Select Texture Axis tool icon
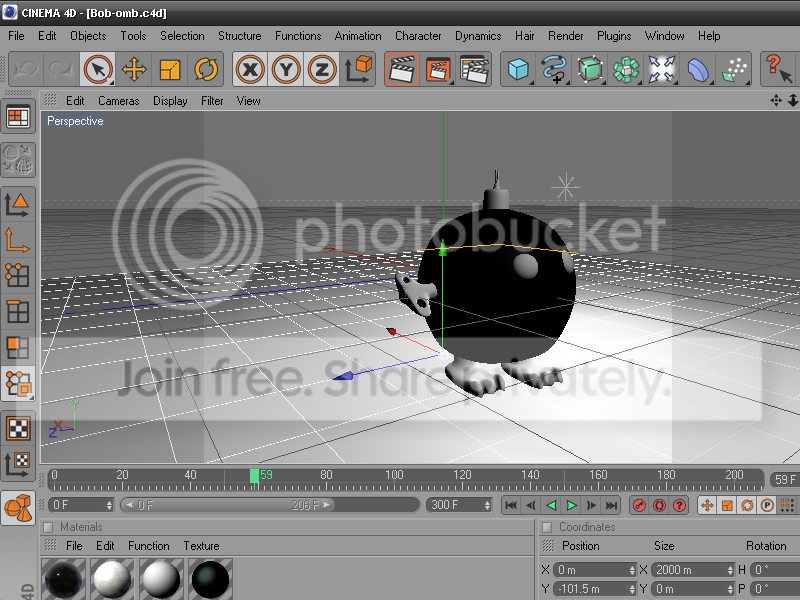Image resolution: width=800 pixels, height=600 pixels. (x=18, y=464)
